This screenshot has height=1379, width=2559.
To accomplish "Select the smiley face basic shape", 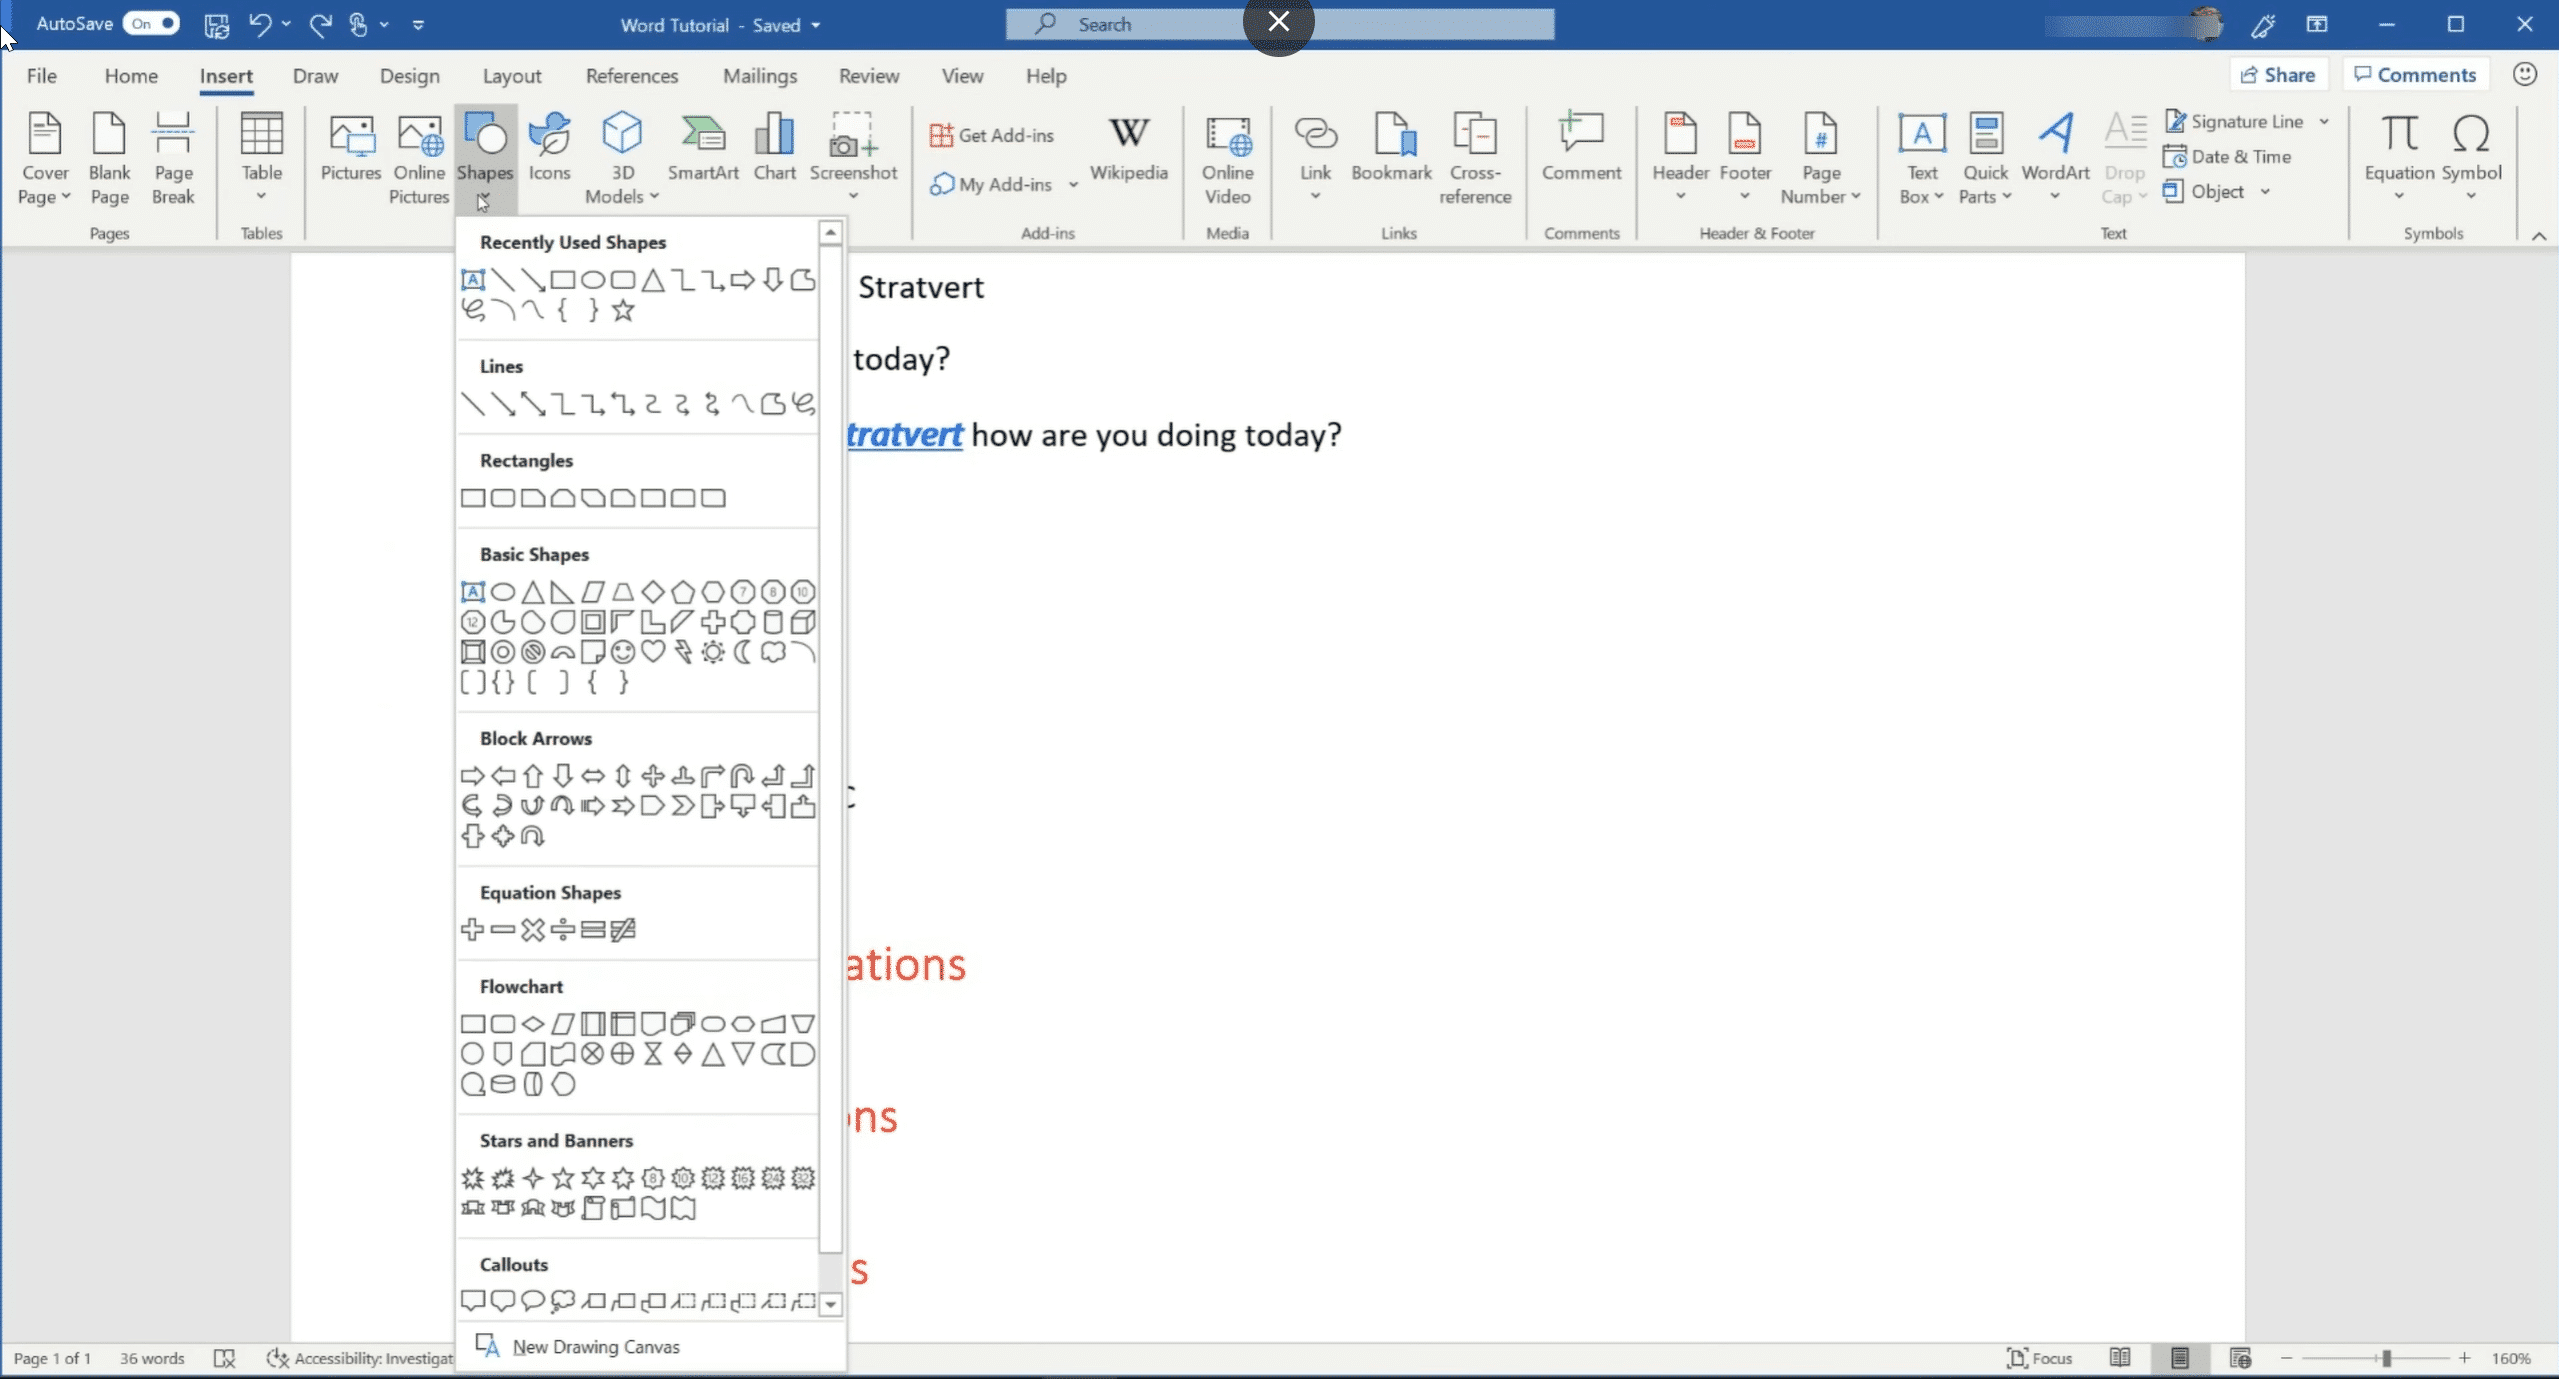I will (x=623, y=652).
